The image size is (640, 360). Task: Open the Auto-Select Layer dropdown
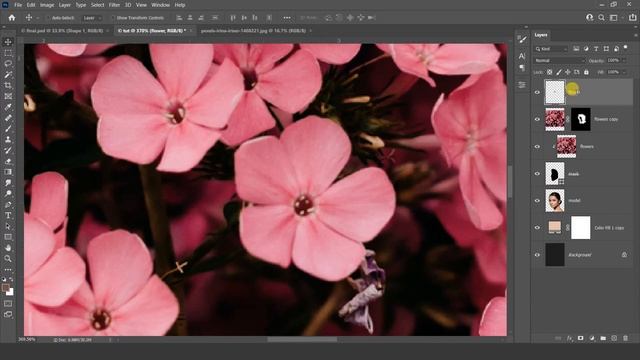click(92, 18)
